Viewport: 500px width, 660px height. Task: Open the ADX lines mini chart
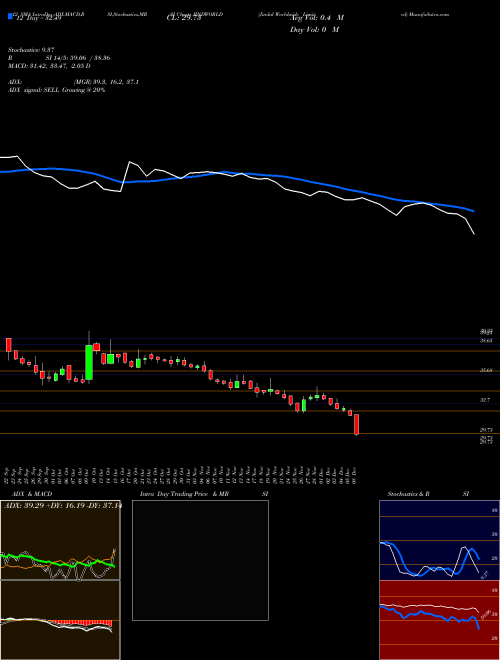click(x=60, y=540)
